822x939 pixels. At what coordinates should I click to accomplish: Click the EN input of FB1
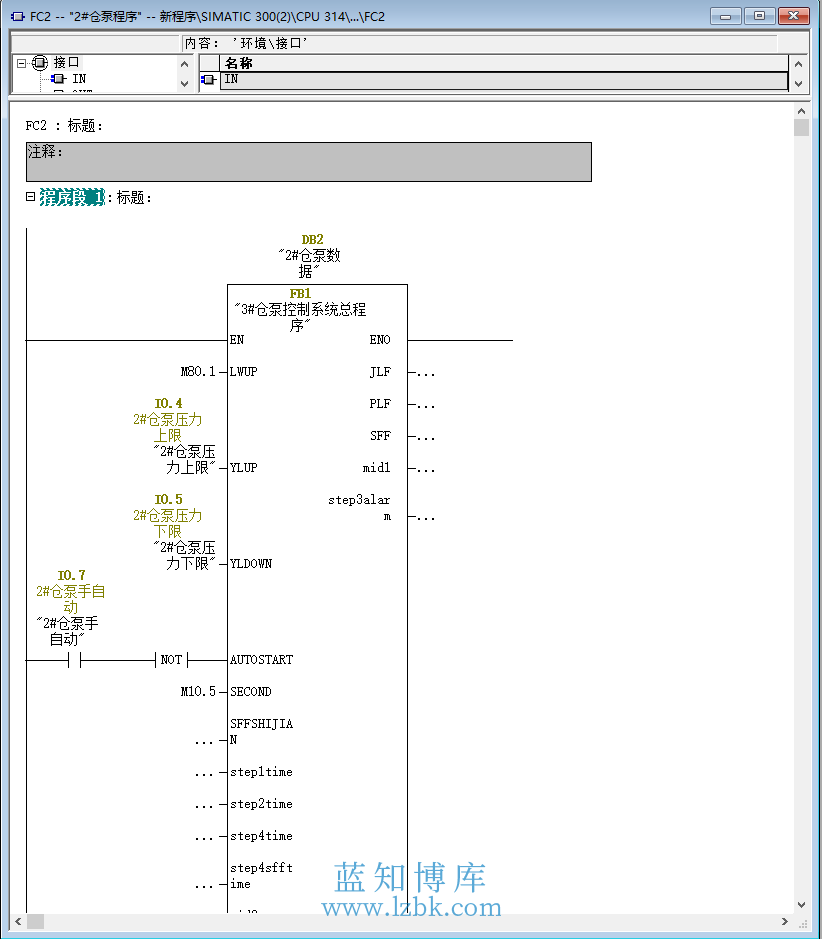(x=237, y=340)
